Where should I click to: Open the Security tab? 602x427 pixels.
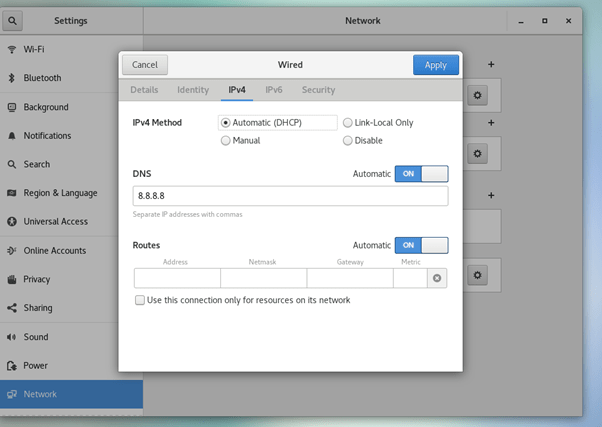(318, 90)
